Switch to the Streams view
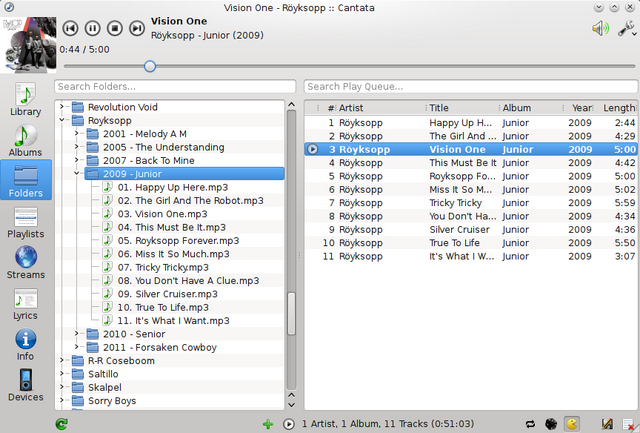The width and height of the screenshot is (640, 433). [x=26, y=263]
